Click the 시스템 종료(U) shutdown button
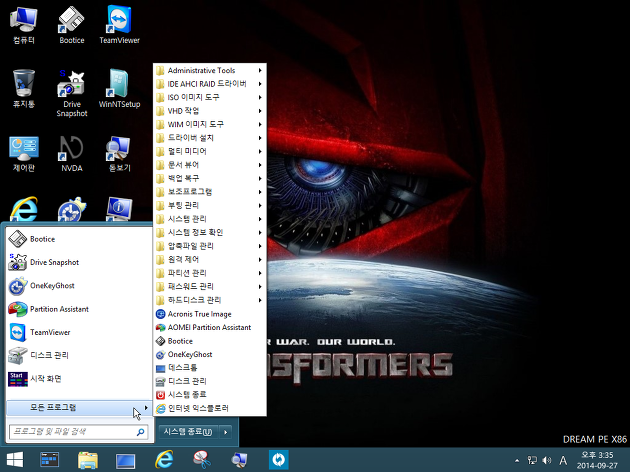The width and height of the screenshot is (630, 472). pyautogui.click(x=188, y=432)
